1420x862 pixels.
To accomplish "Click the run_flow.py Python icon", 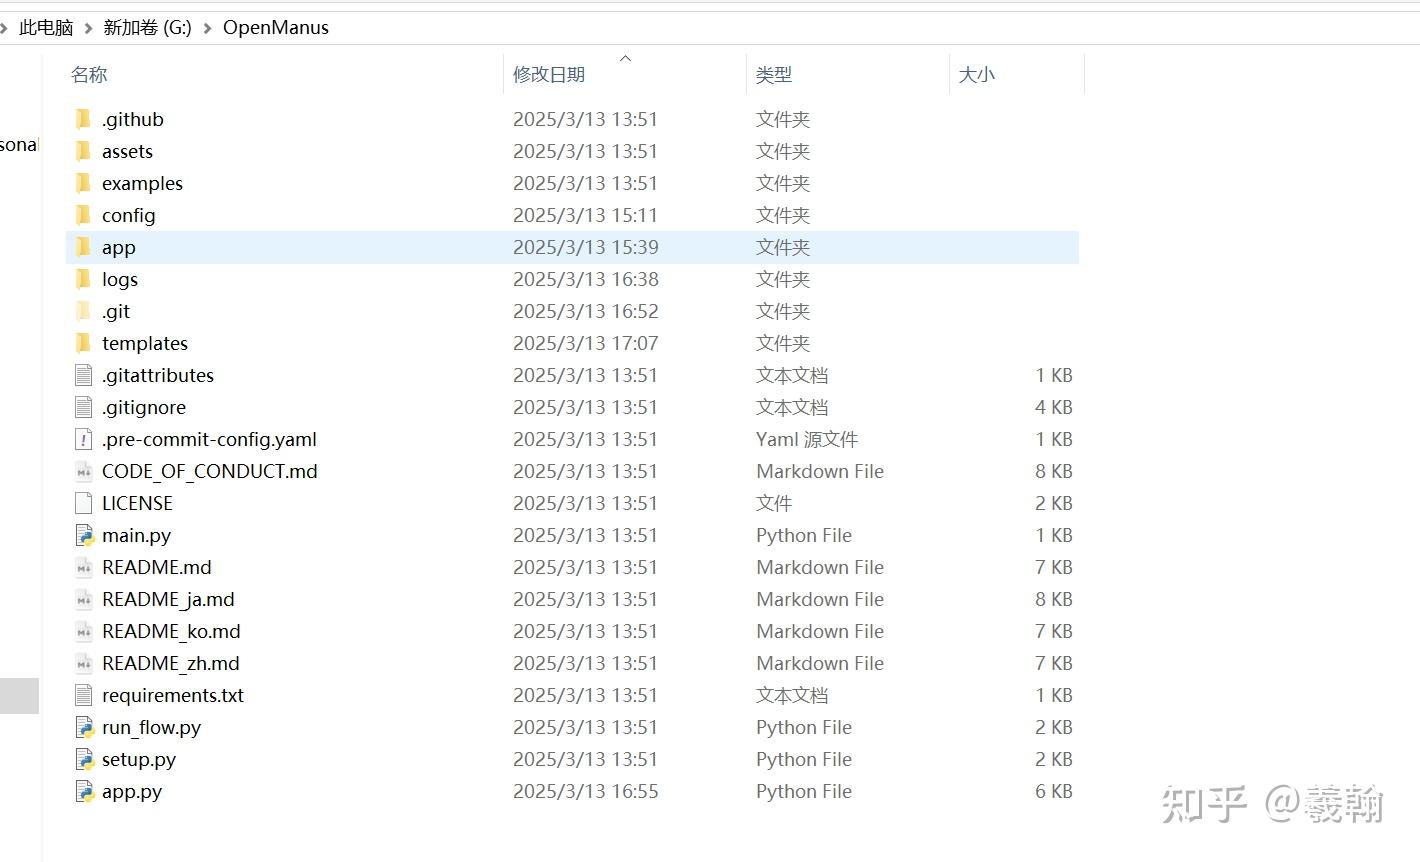I will point(84,728).
